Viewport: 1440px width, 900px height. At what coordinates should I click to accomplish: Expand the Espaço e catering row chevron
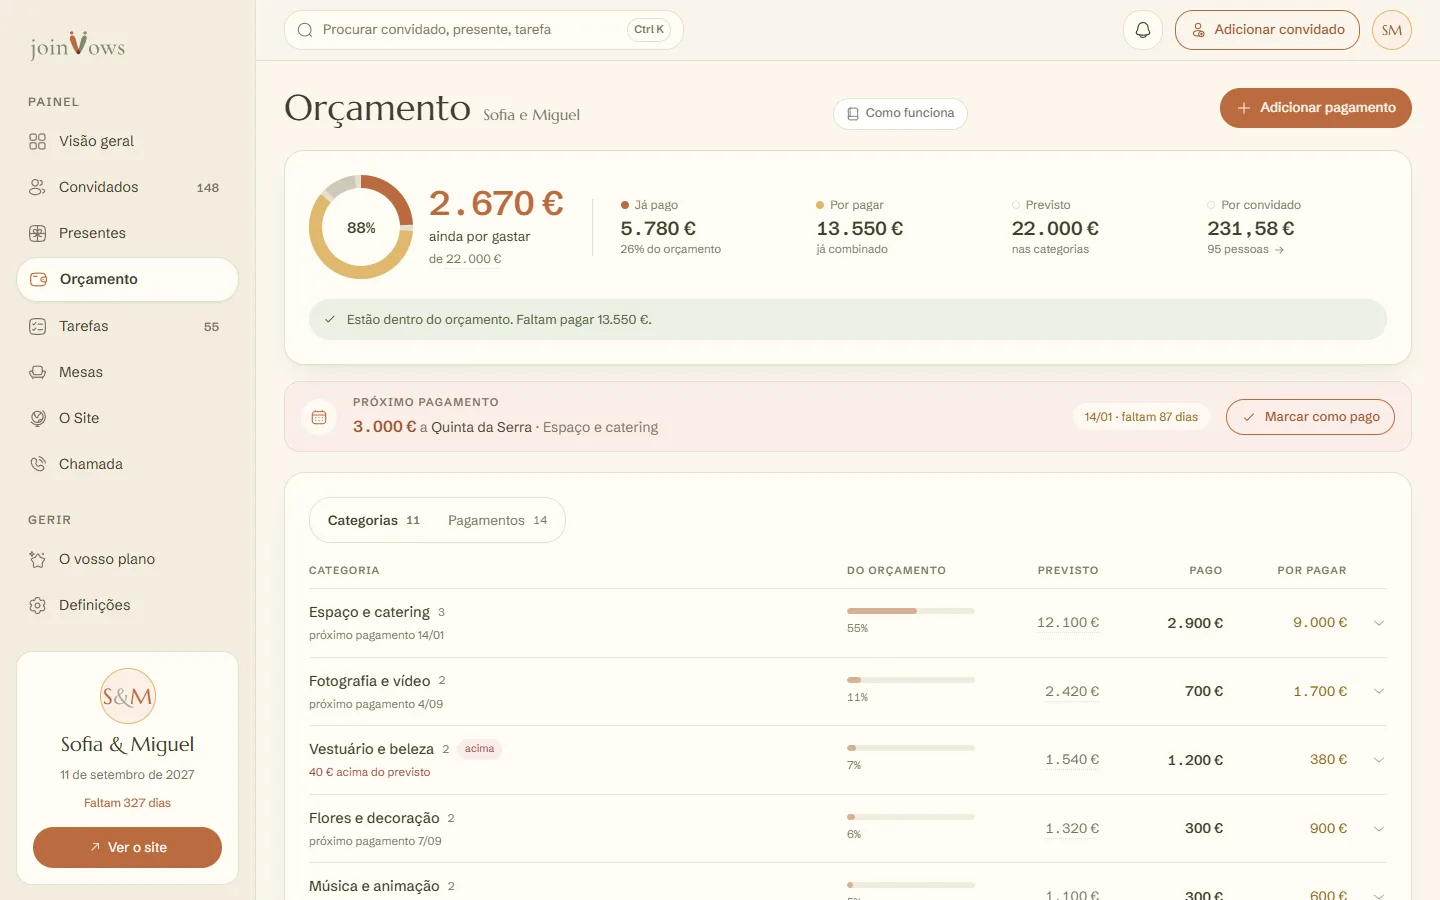(1379, 623)
